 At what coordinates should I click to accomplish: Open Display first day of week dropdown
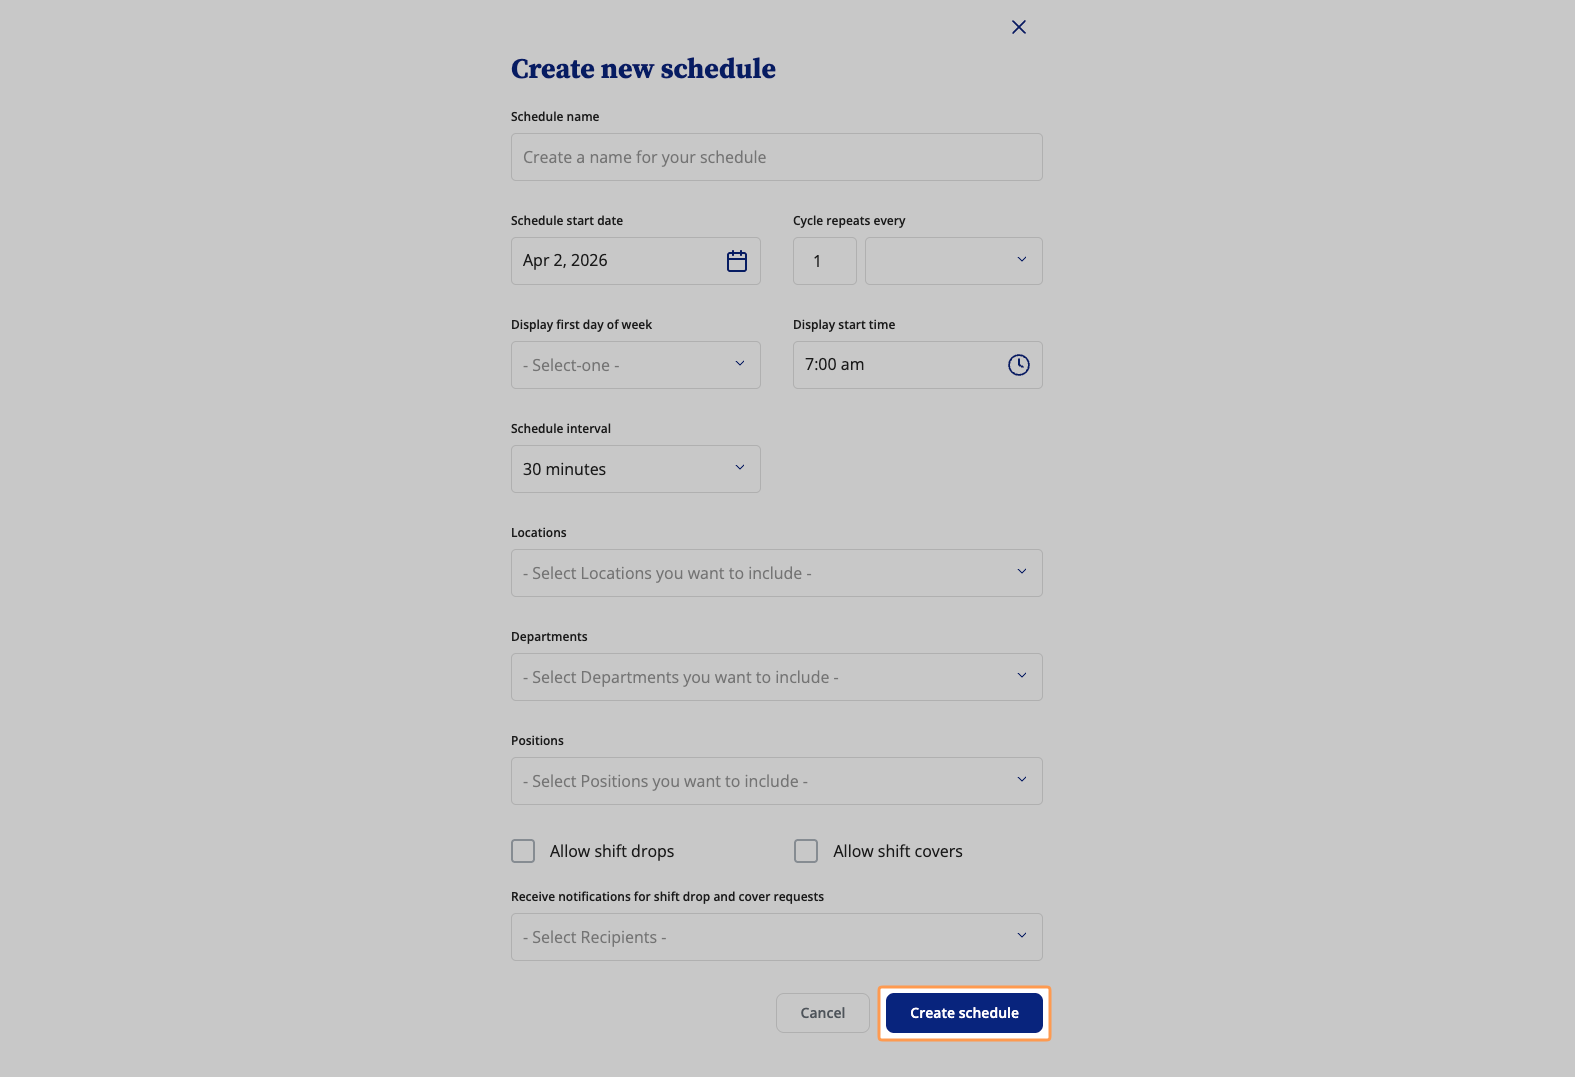coord(635,365)
